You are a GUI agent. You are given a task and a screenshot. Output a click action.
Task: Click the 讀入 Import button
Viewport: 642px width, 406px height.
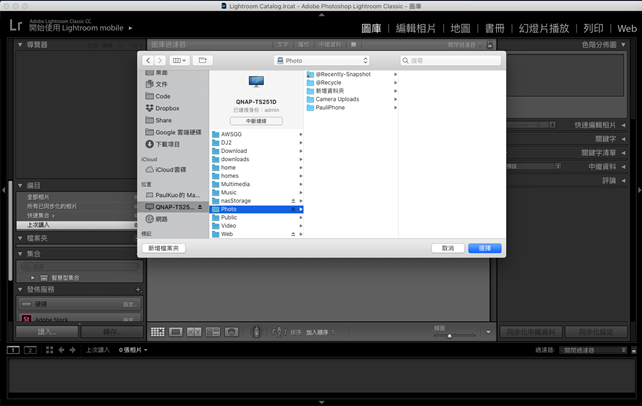point(47,332)
